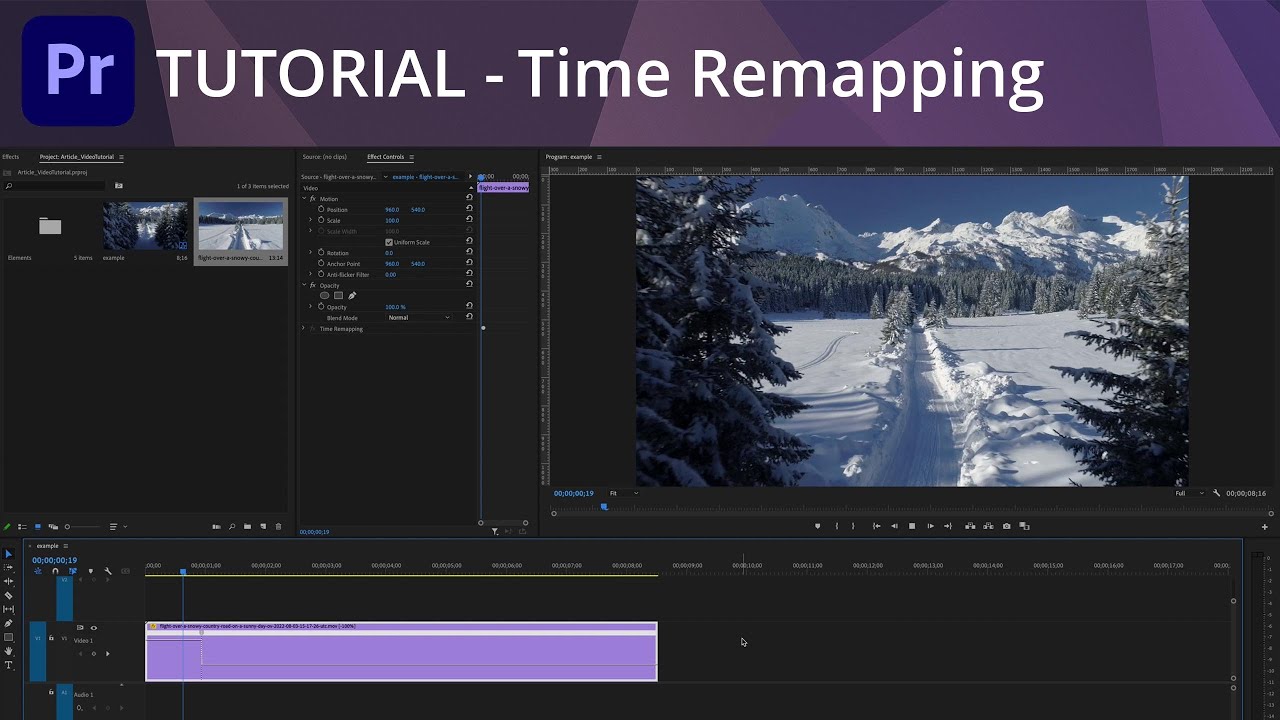Expand the Rotation property
This screenshot has width=1280, height=720.
(x=311, y=253)
